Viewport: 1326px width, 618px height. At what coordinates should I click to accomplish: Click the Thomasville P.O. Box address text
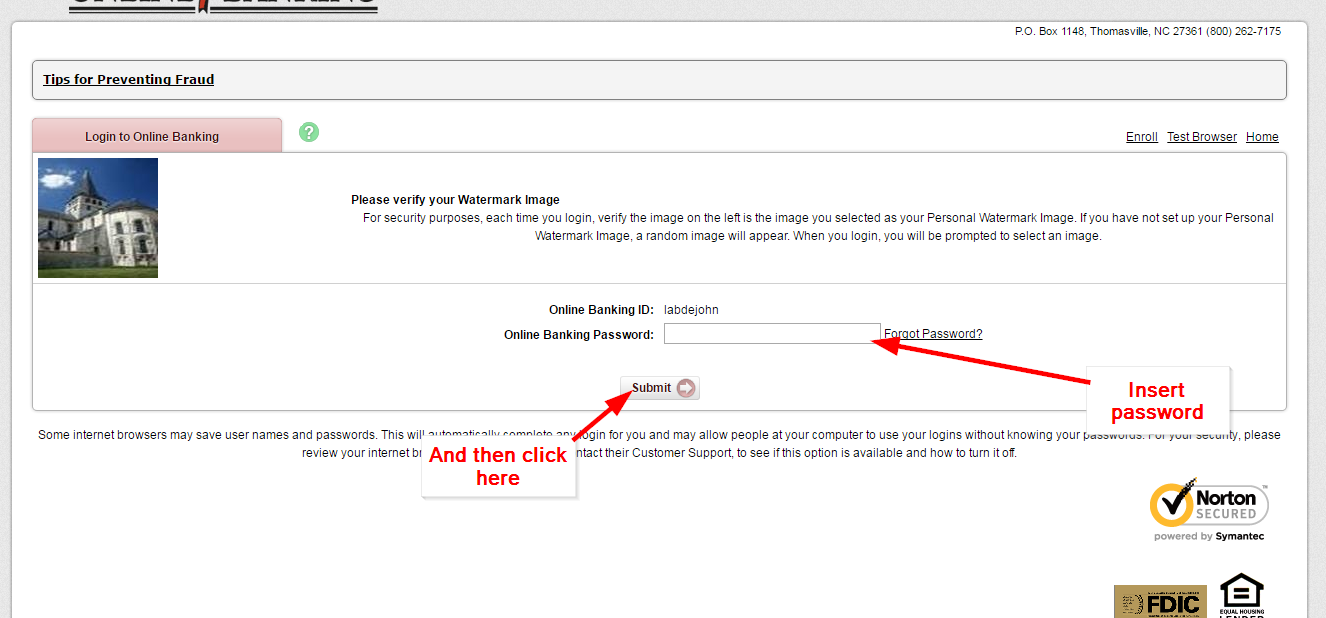1147,32
